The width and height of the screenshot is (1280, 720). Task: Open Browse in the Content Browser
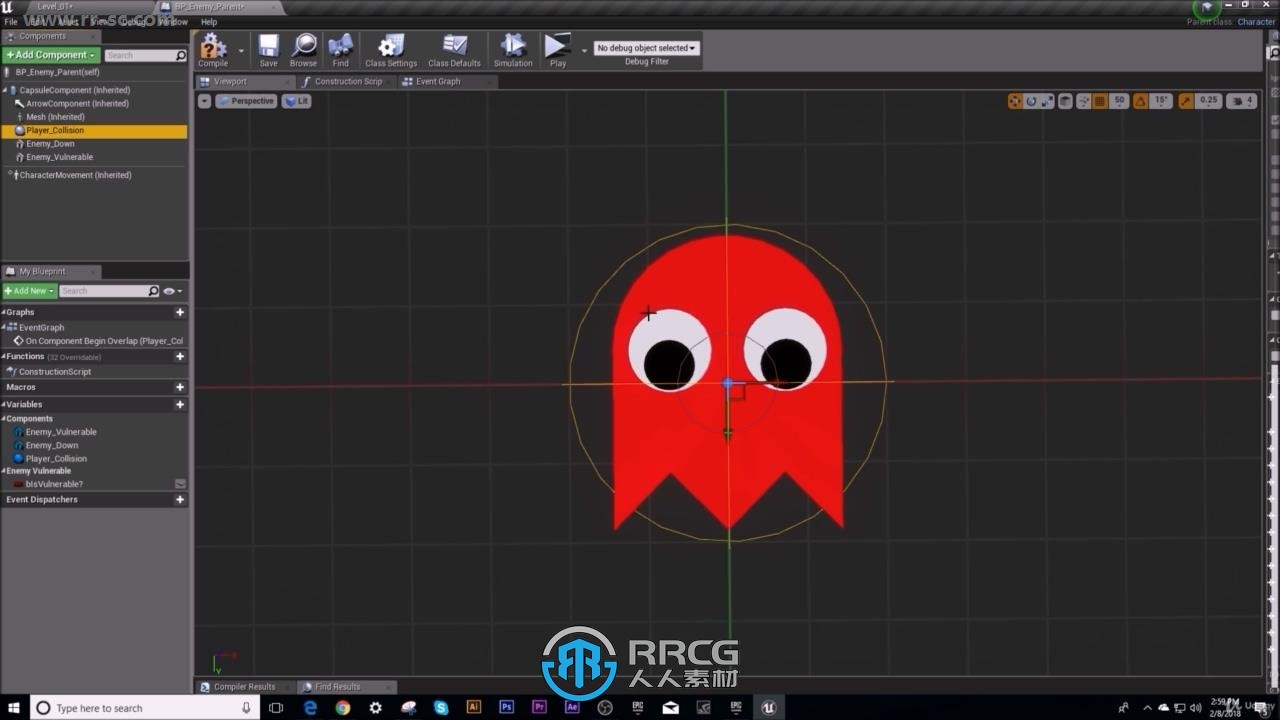(x=303, y=50)
